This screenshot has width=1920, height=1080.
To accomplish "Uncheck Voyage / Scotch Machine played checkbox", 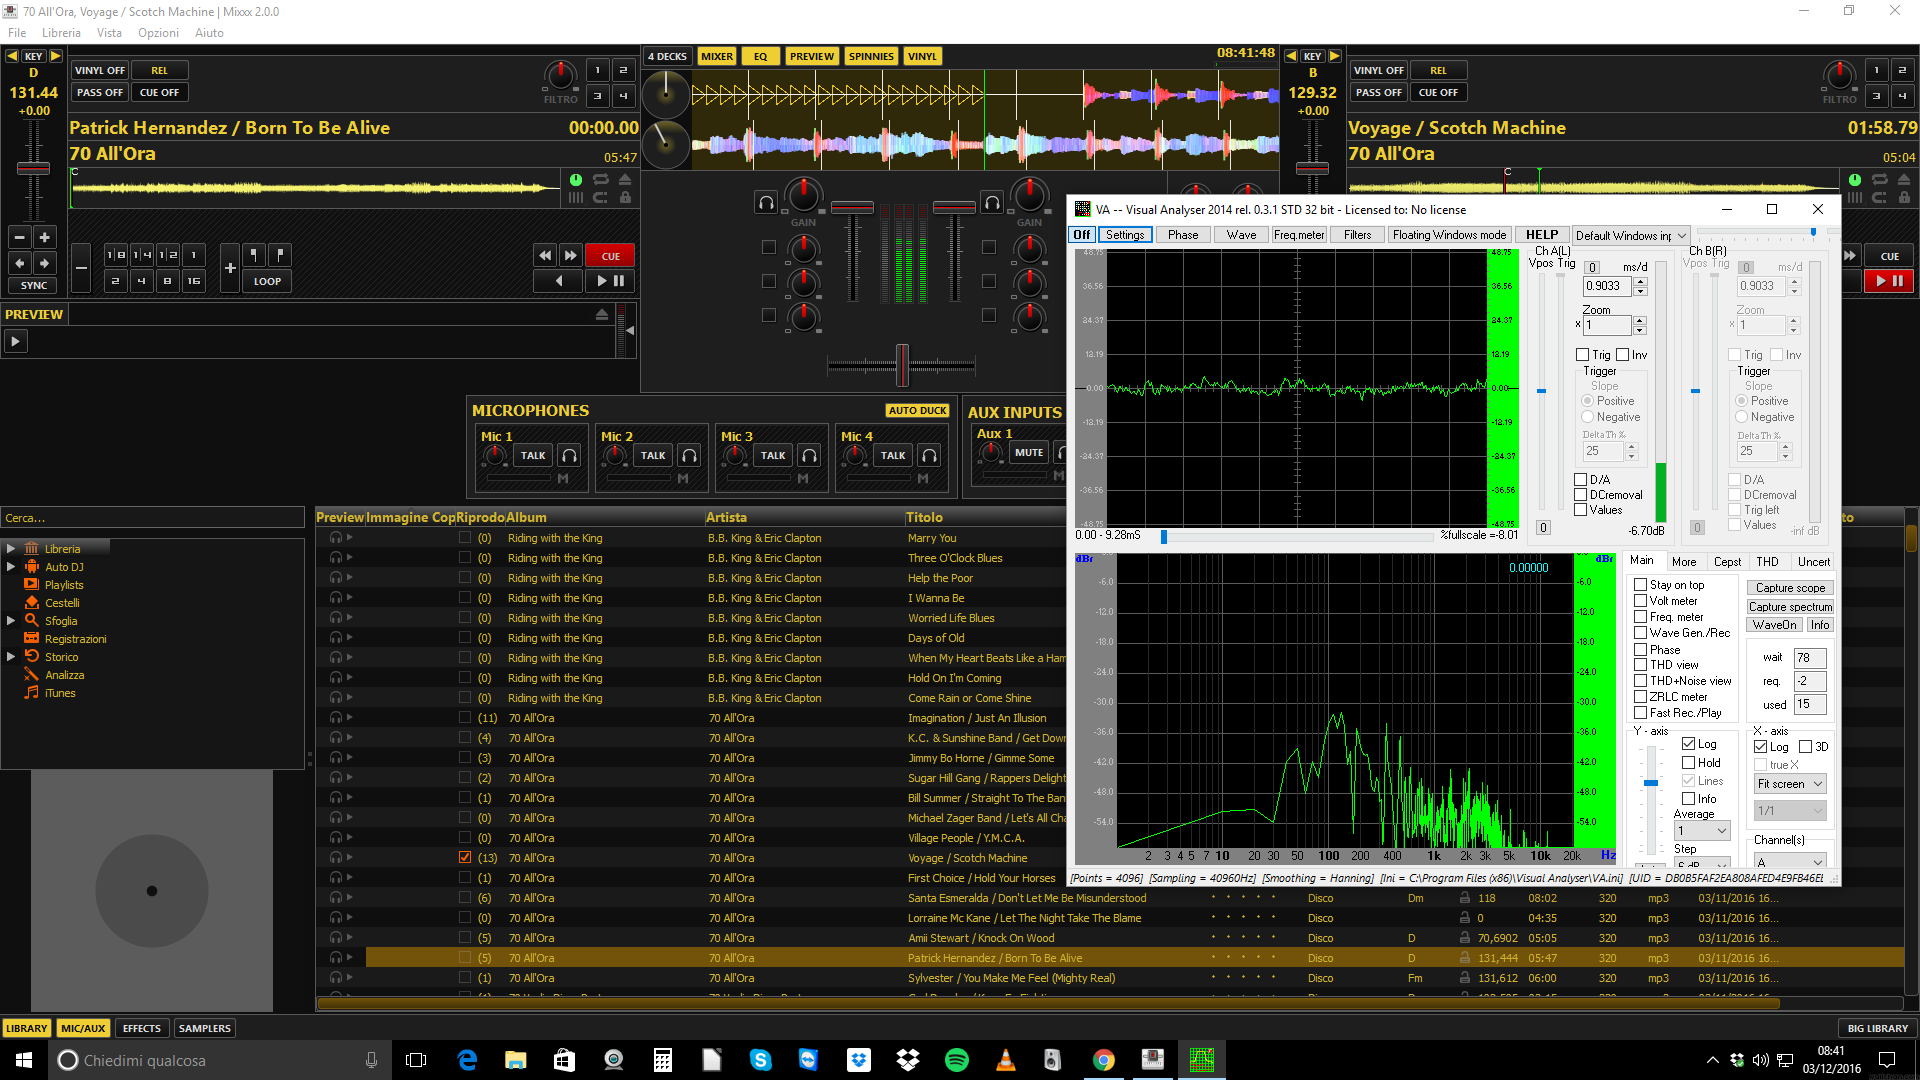I will pyautogui.click(x=465, y=858).
